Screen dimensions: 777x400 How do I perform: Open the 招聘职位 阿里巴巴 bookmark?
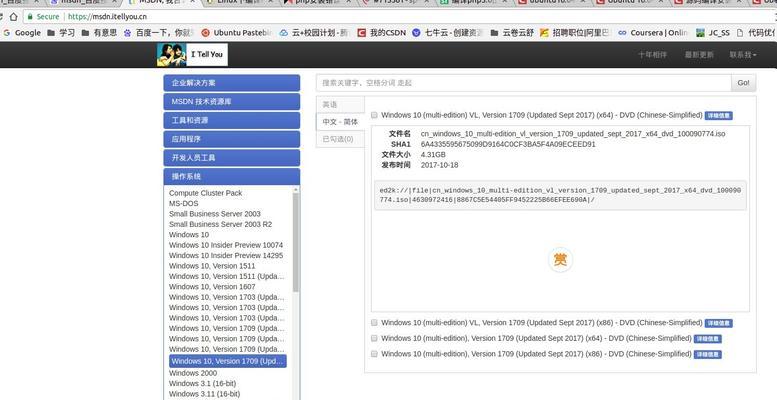575,33
